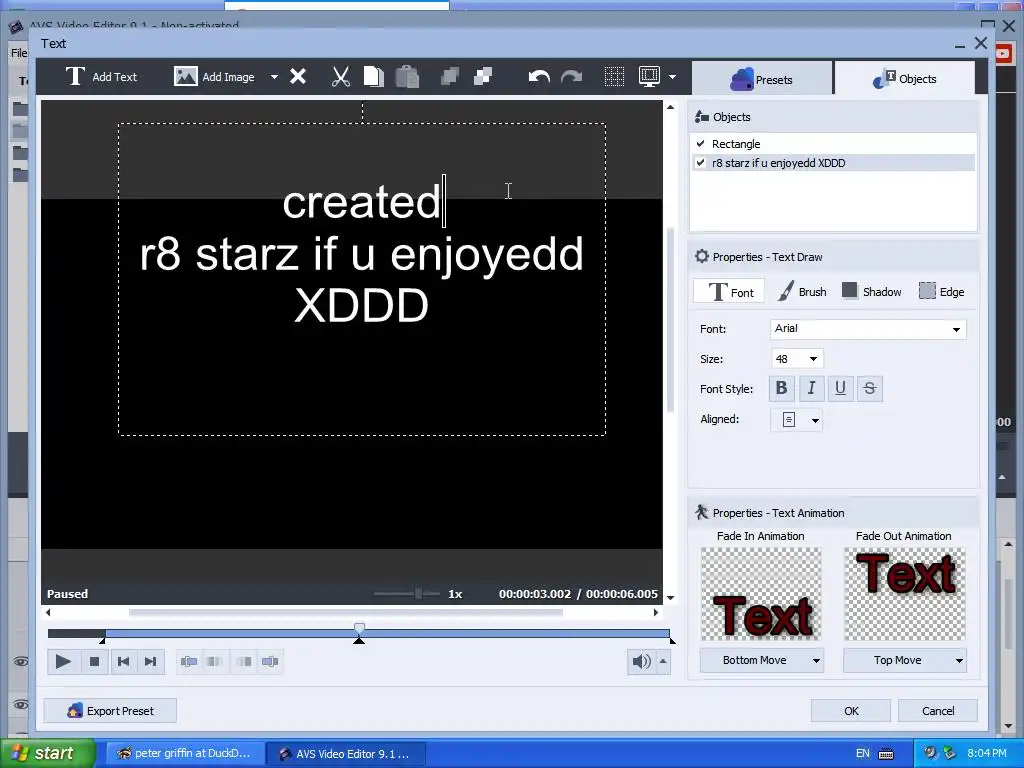The image size is (1024, 768).
Task: Delete selected object with X icon
Action: click(298, 76)
